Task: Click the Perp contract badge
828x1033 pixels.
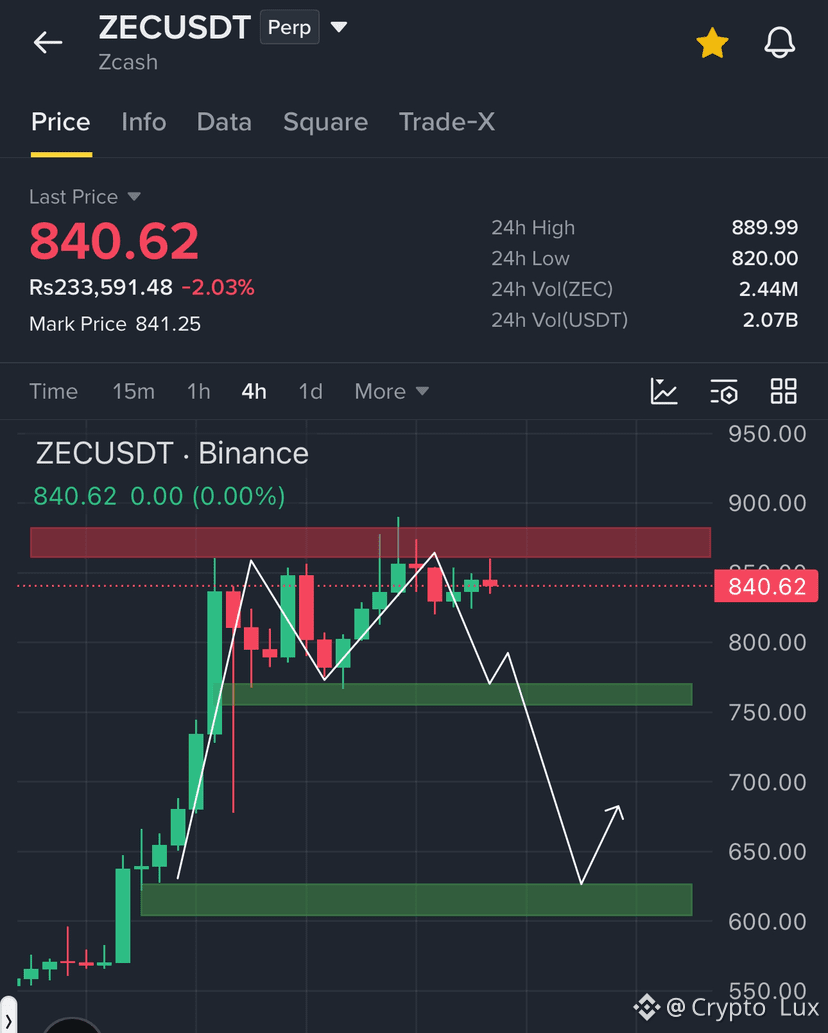Action: tap(290, 27)
